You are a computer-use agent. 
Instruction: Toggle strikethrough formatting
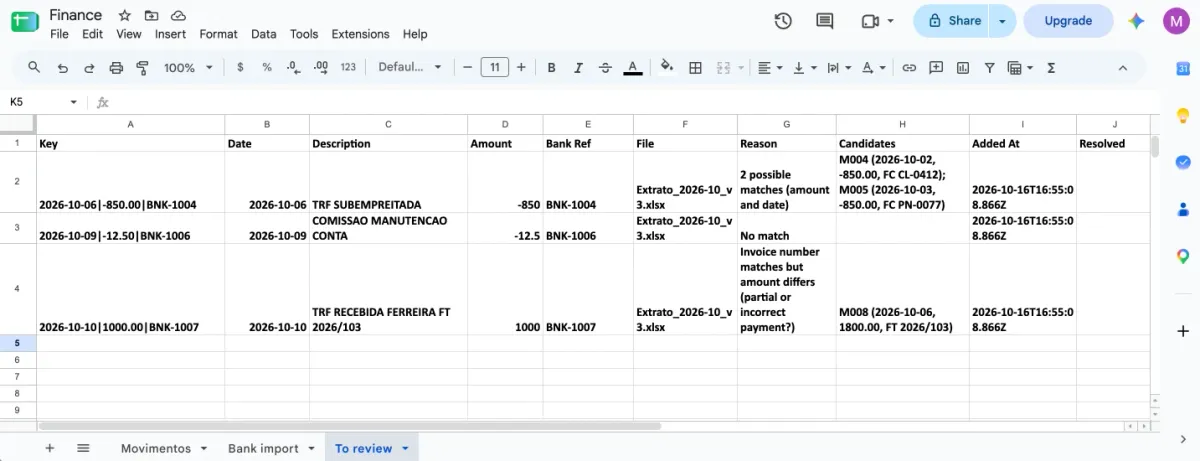tap(605, 67)
